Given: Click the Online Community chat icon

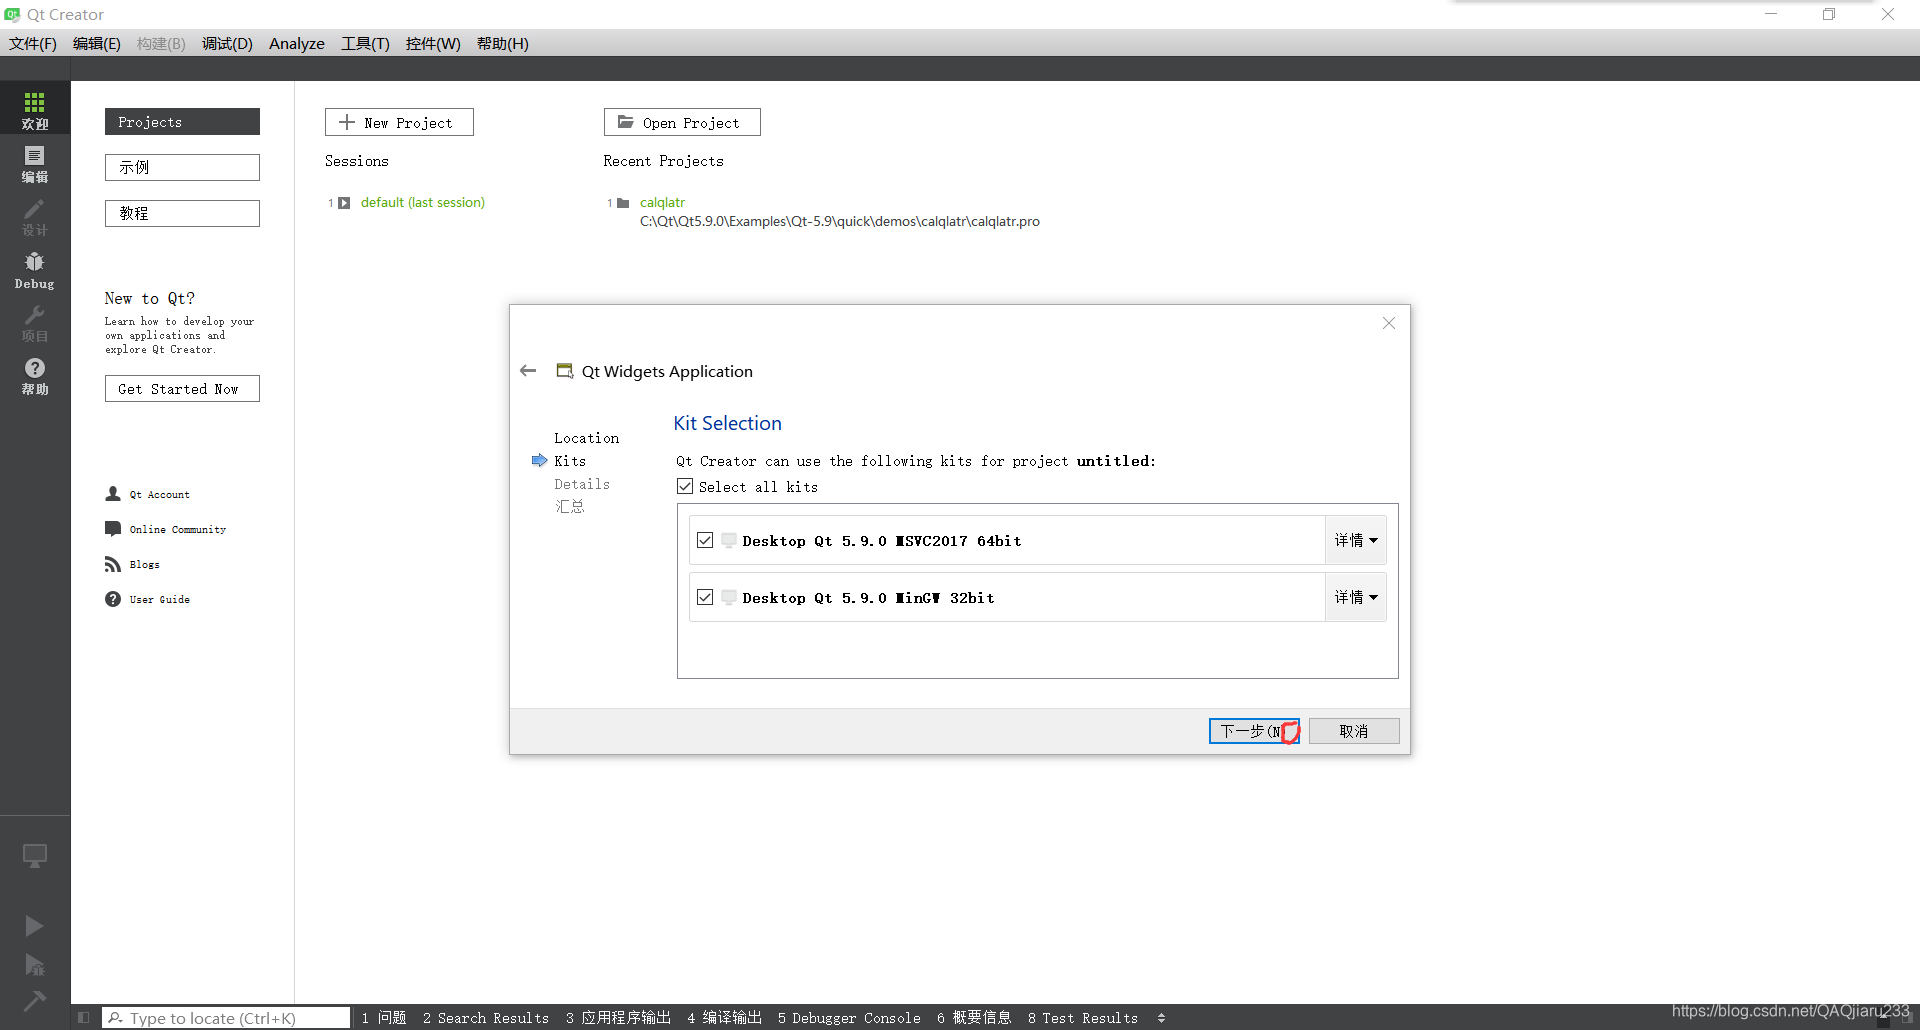Looking at the screenshot, I should tap(113, 529).
